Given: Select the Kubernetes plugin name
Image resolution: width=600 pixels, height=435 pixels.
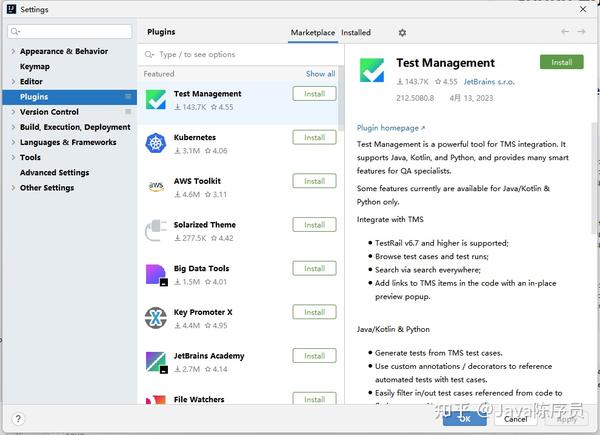Looking at the screenshot, I should (195, 137).
